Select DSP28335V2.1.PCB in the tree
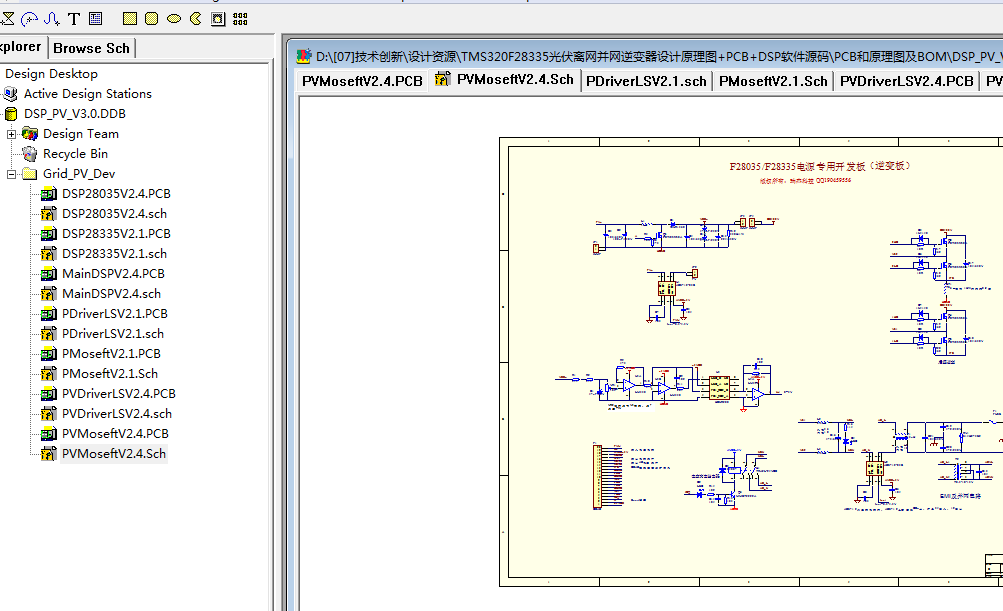 (116, 234)
